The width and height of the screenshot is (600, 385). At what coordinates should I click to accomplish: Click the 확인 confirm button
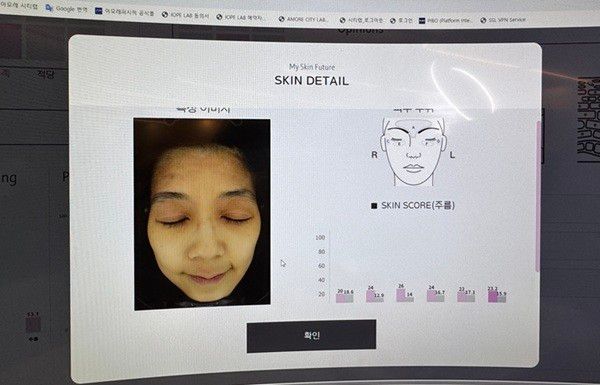coord(311,336)
